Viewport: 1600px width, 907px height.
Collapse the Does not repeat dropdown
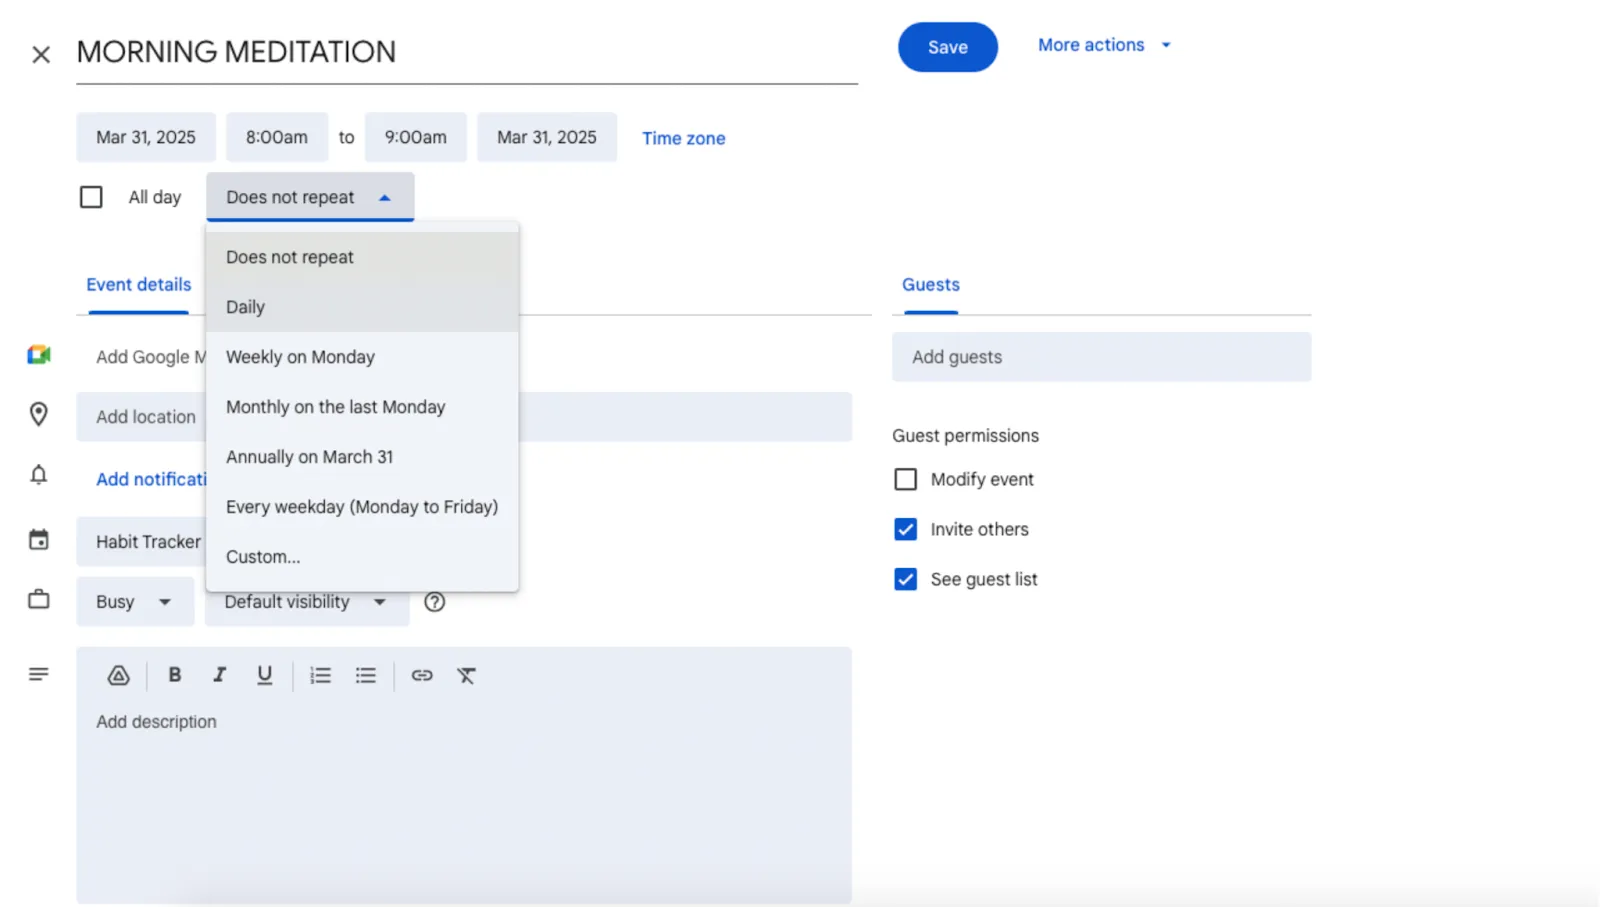point(310,197)
